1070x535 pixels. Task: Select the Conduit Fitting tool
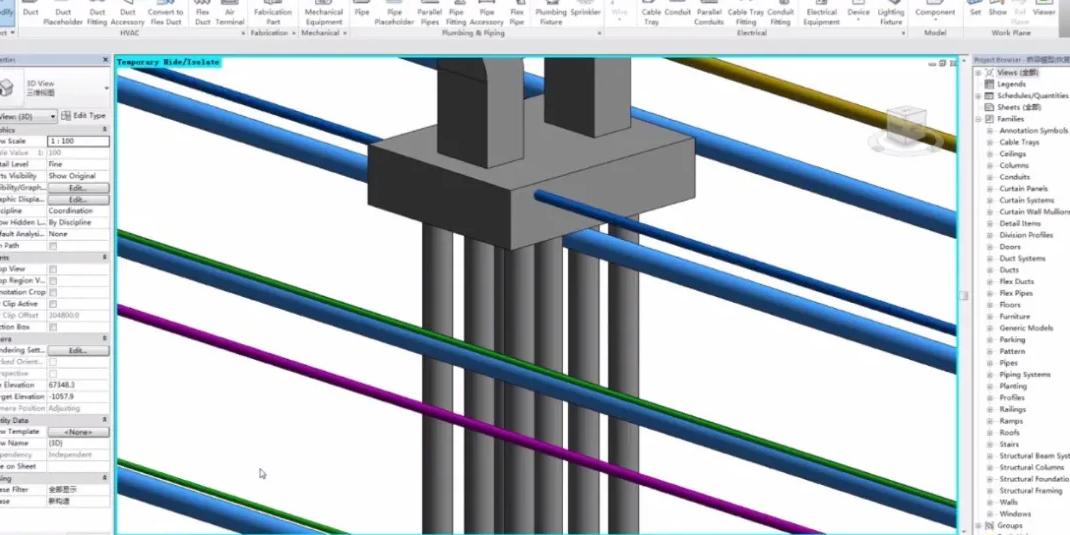point(780,12)
